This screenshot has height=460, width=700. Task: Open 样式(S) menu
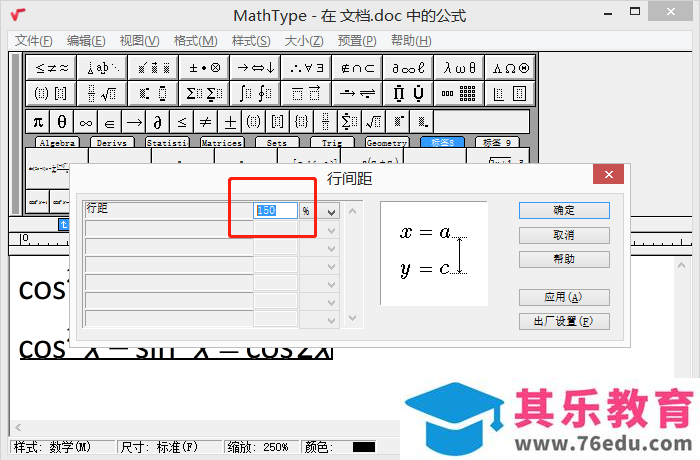pyautogui.click(x=251, y=41)
